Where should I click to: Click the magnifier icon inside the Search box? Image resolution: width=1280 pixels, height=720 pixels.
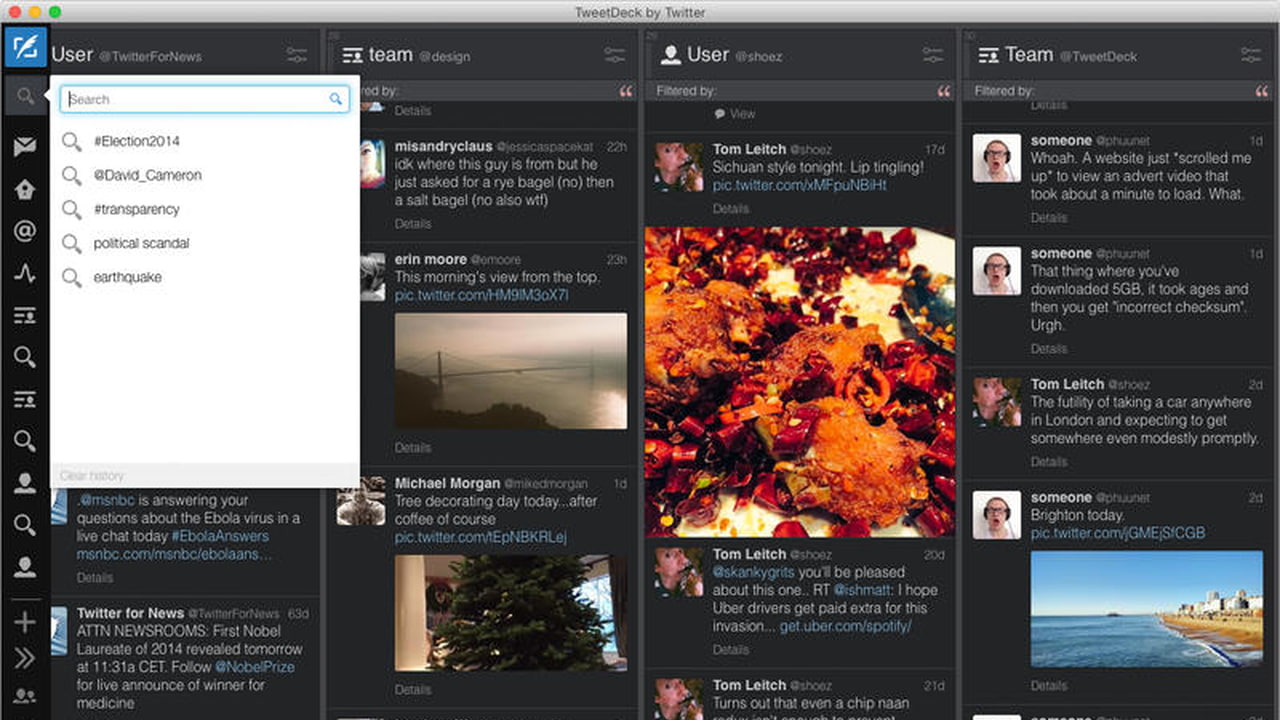tap(336, 99)
